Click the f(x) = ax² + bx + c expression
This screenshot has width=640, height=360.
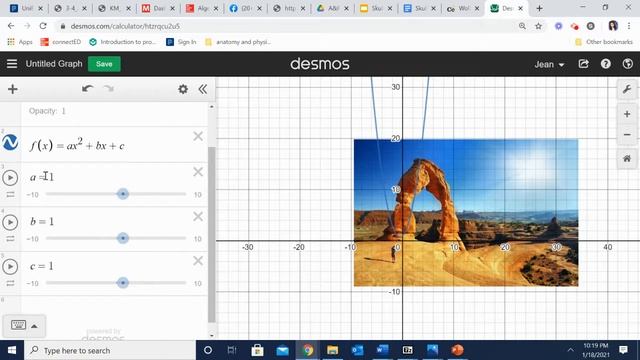(x=77, y=145)
